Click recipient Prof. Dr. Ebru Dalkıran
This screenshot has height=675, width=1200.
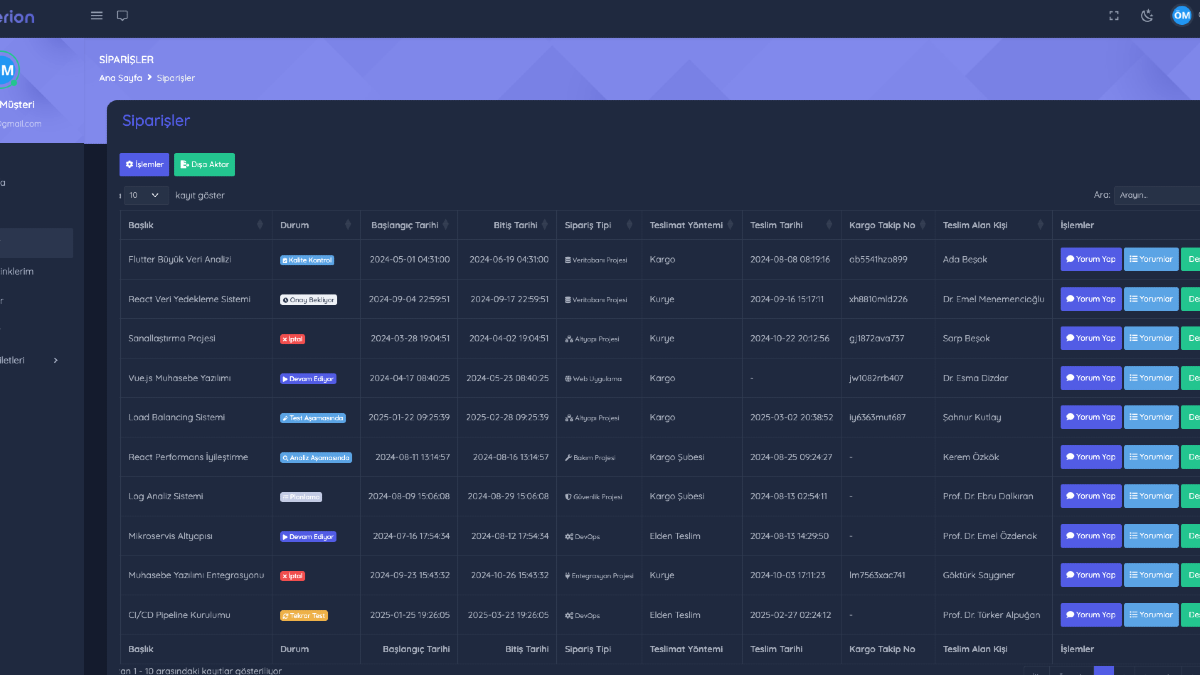point(988,496)
